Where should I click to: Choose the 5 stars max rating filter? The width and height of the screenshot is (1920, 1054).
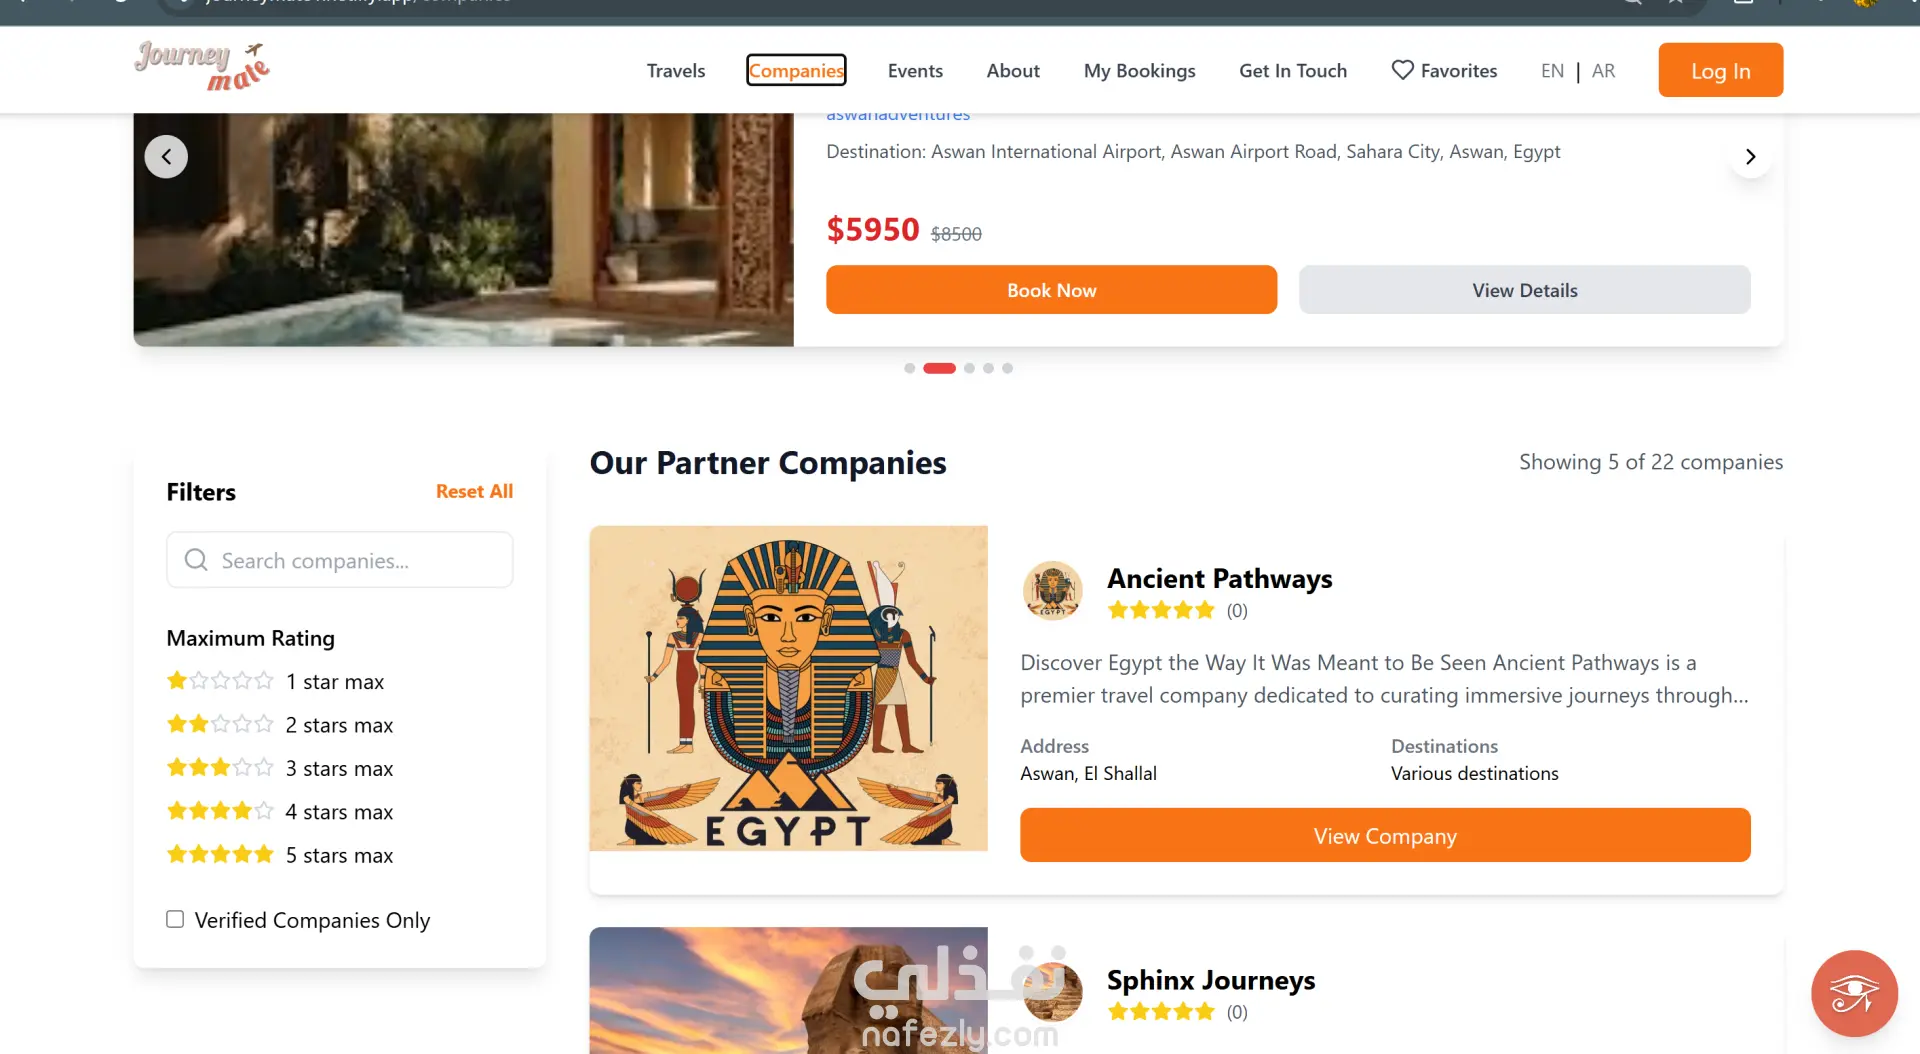coord(280,855)
